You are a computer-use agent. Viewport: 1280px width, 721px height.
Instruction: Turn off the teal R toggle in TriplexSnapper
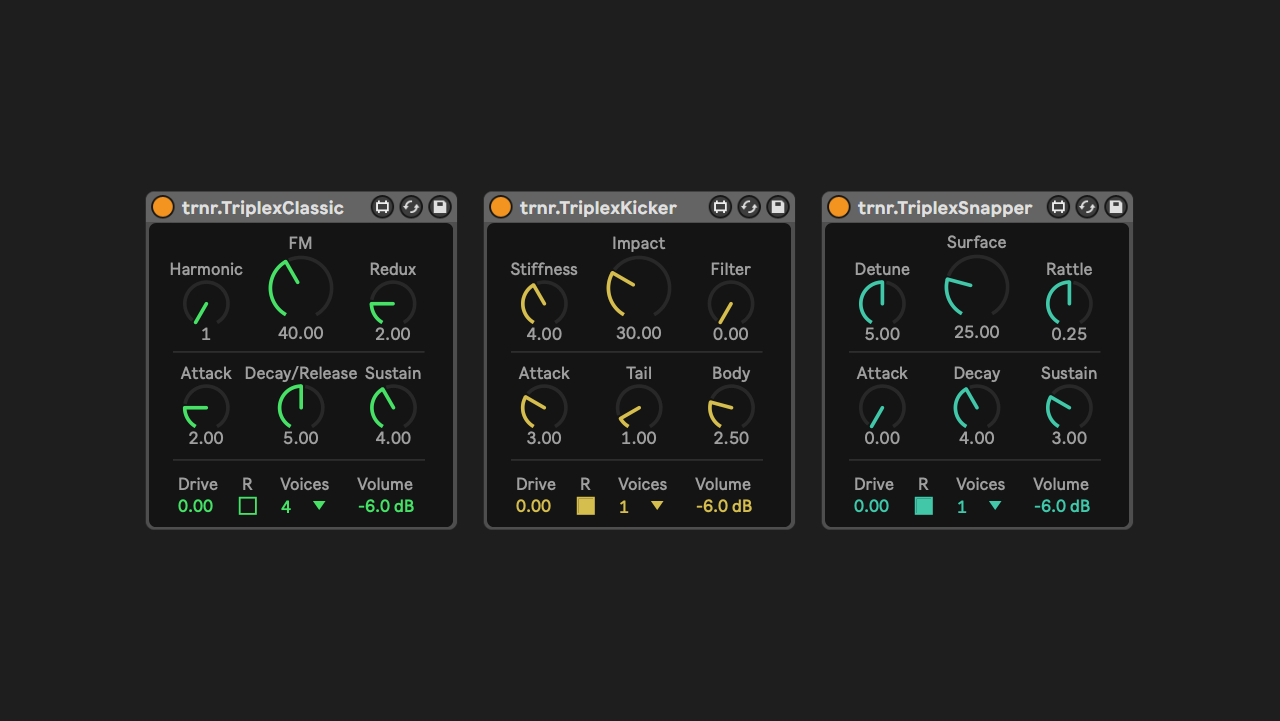coord(924,506)
